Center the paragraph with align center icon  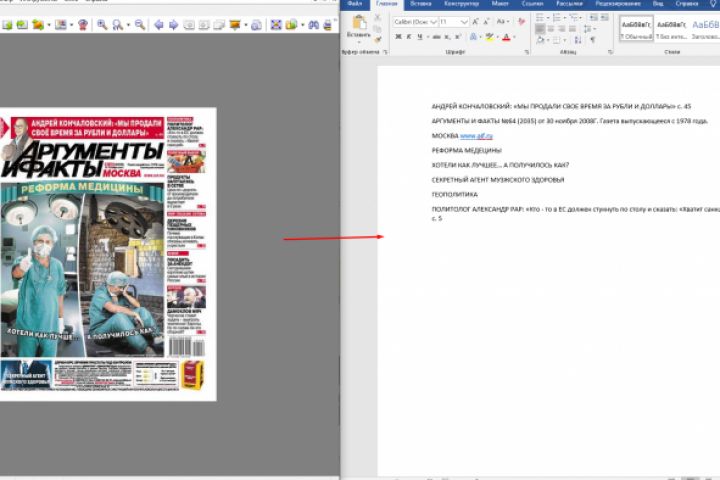coord(551,28)
